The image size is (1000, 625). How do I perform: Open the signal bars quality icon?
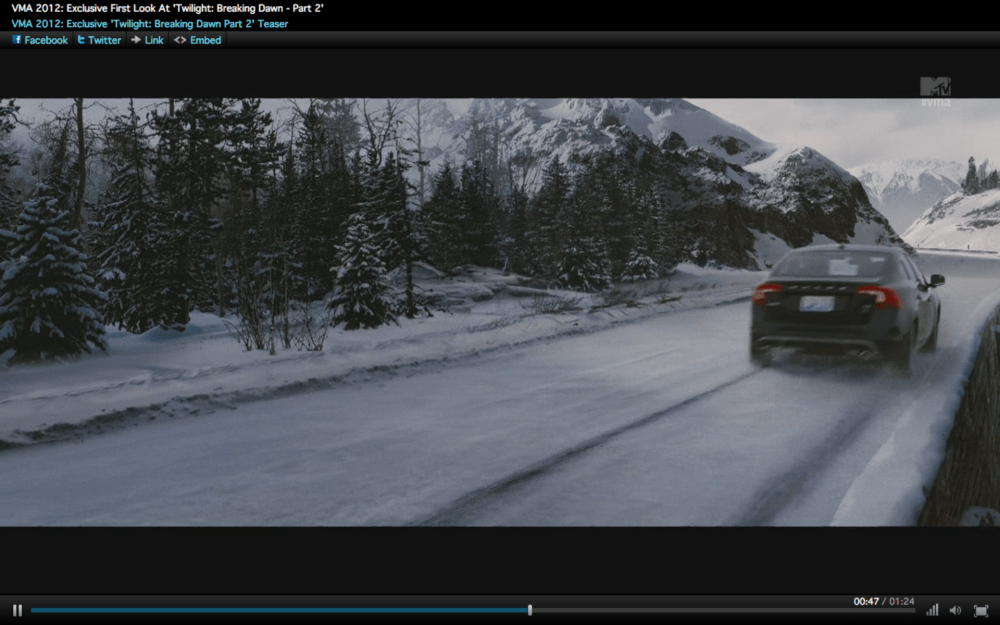point(932,610)
